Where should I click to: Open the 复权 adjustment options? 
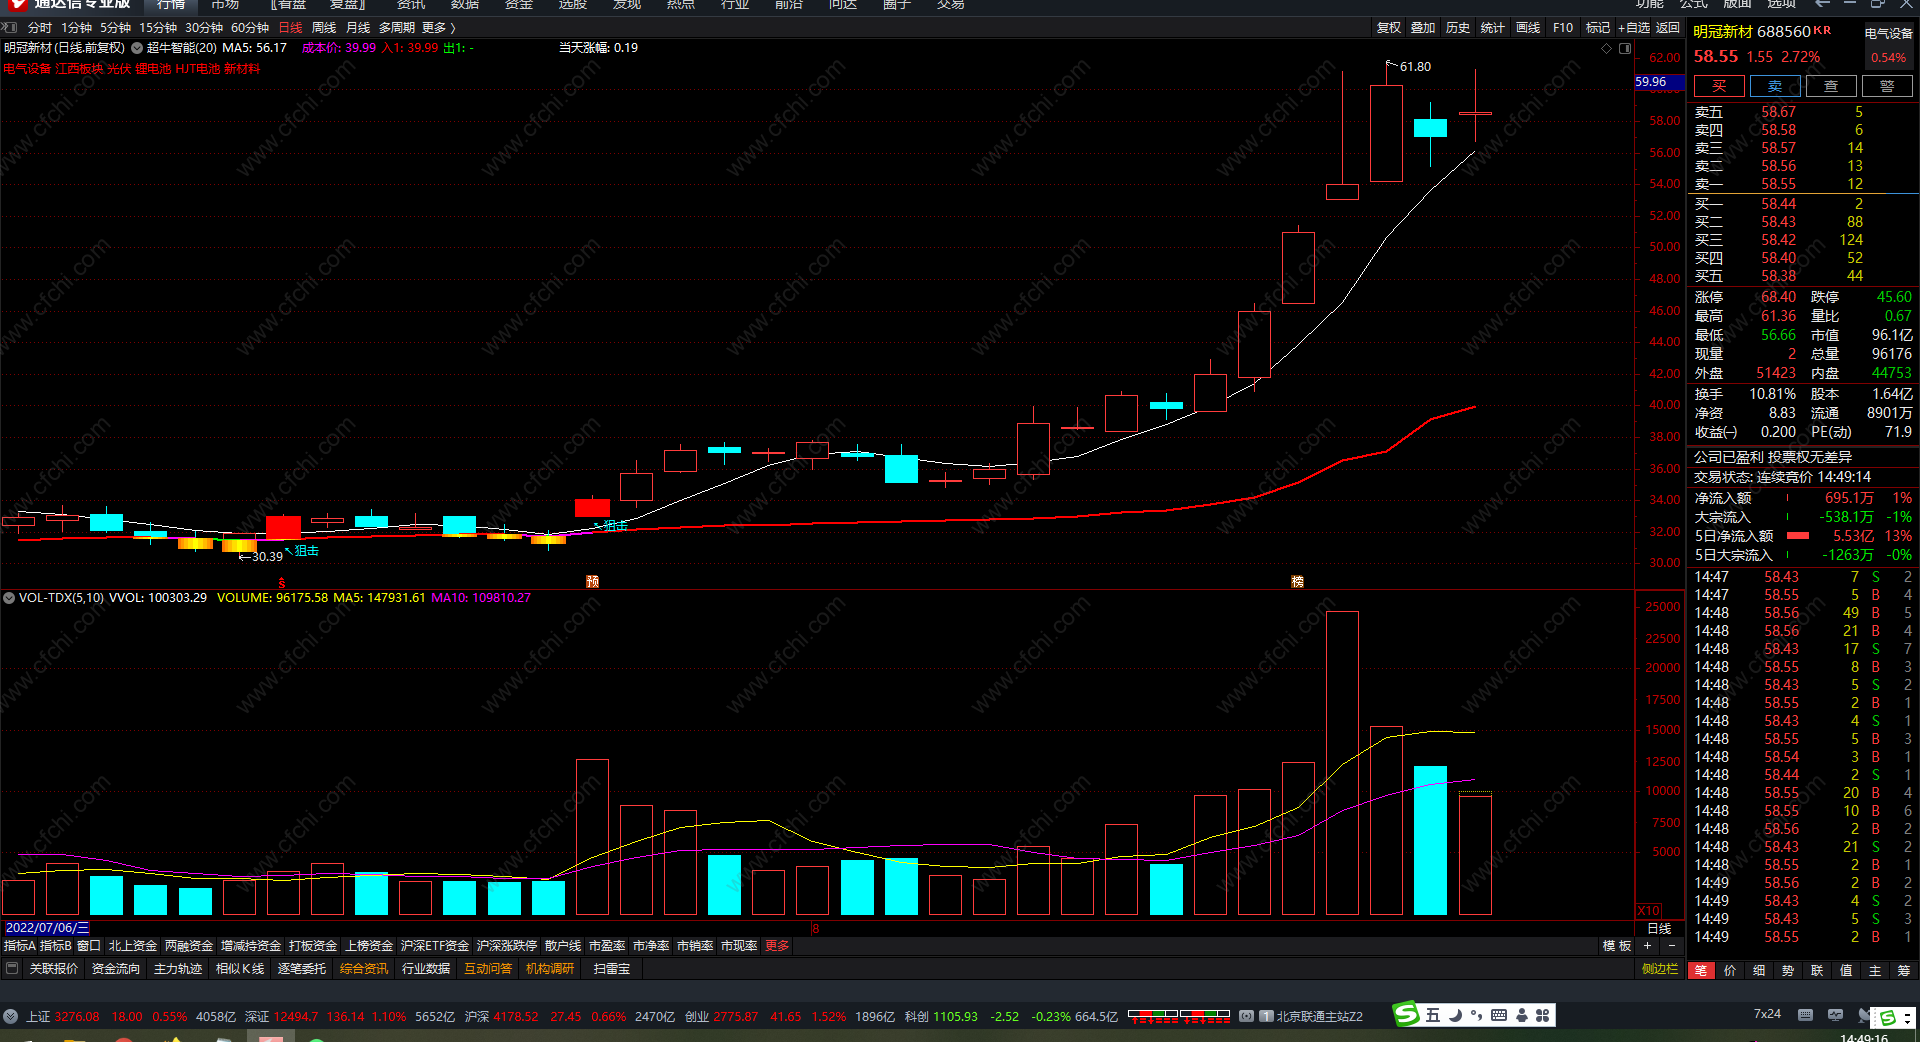click(1389, 28)
